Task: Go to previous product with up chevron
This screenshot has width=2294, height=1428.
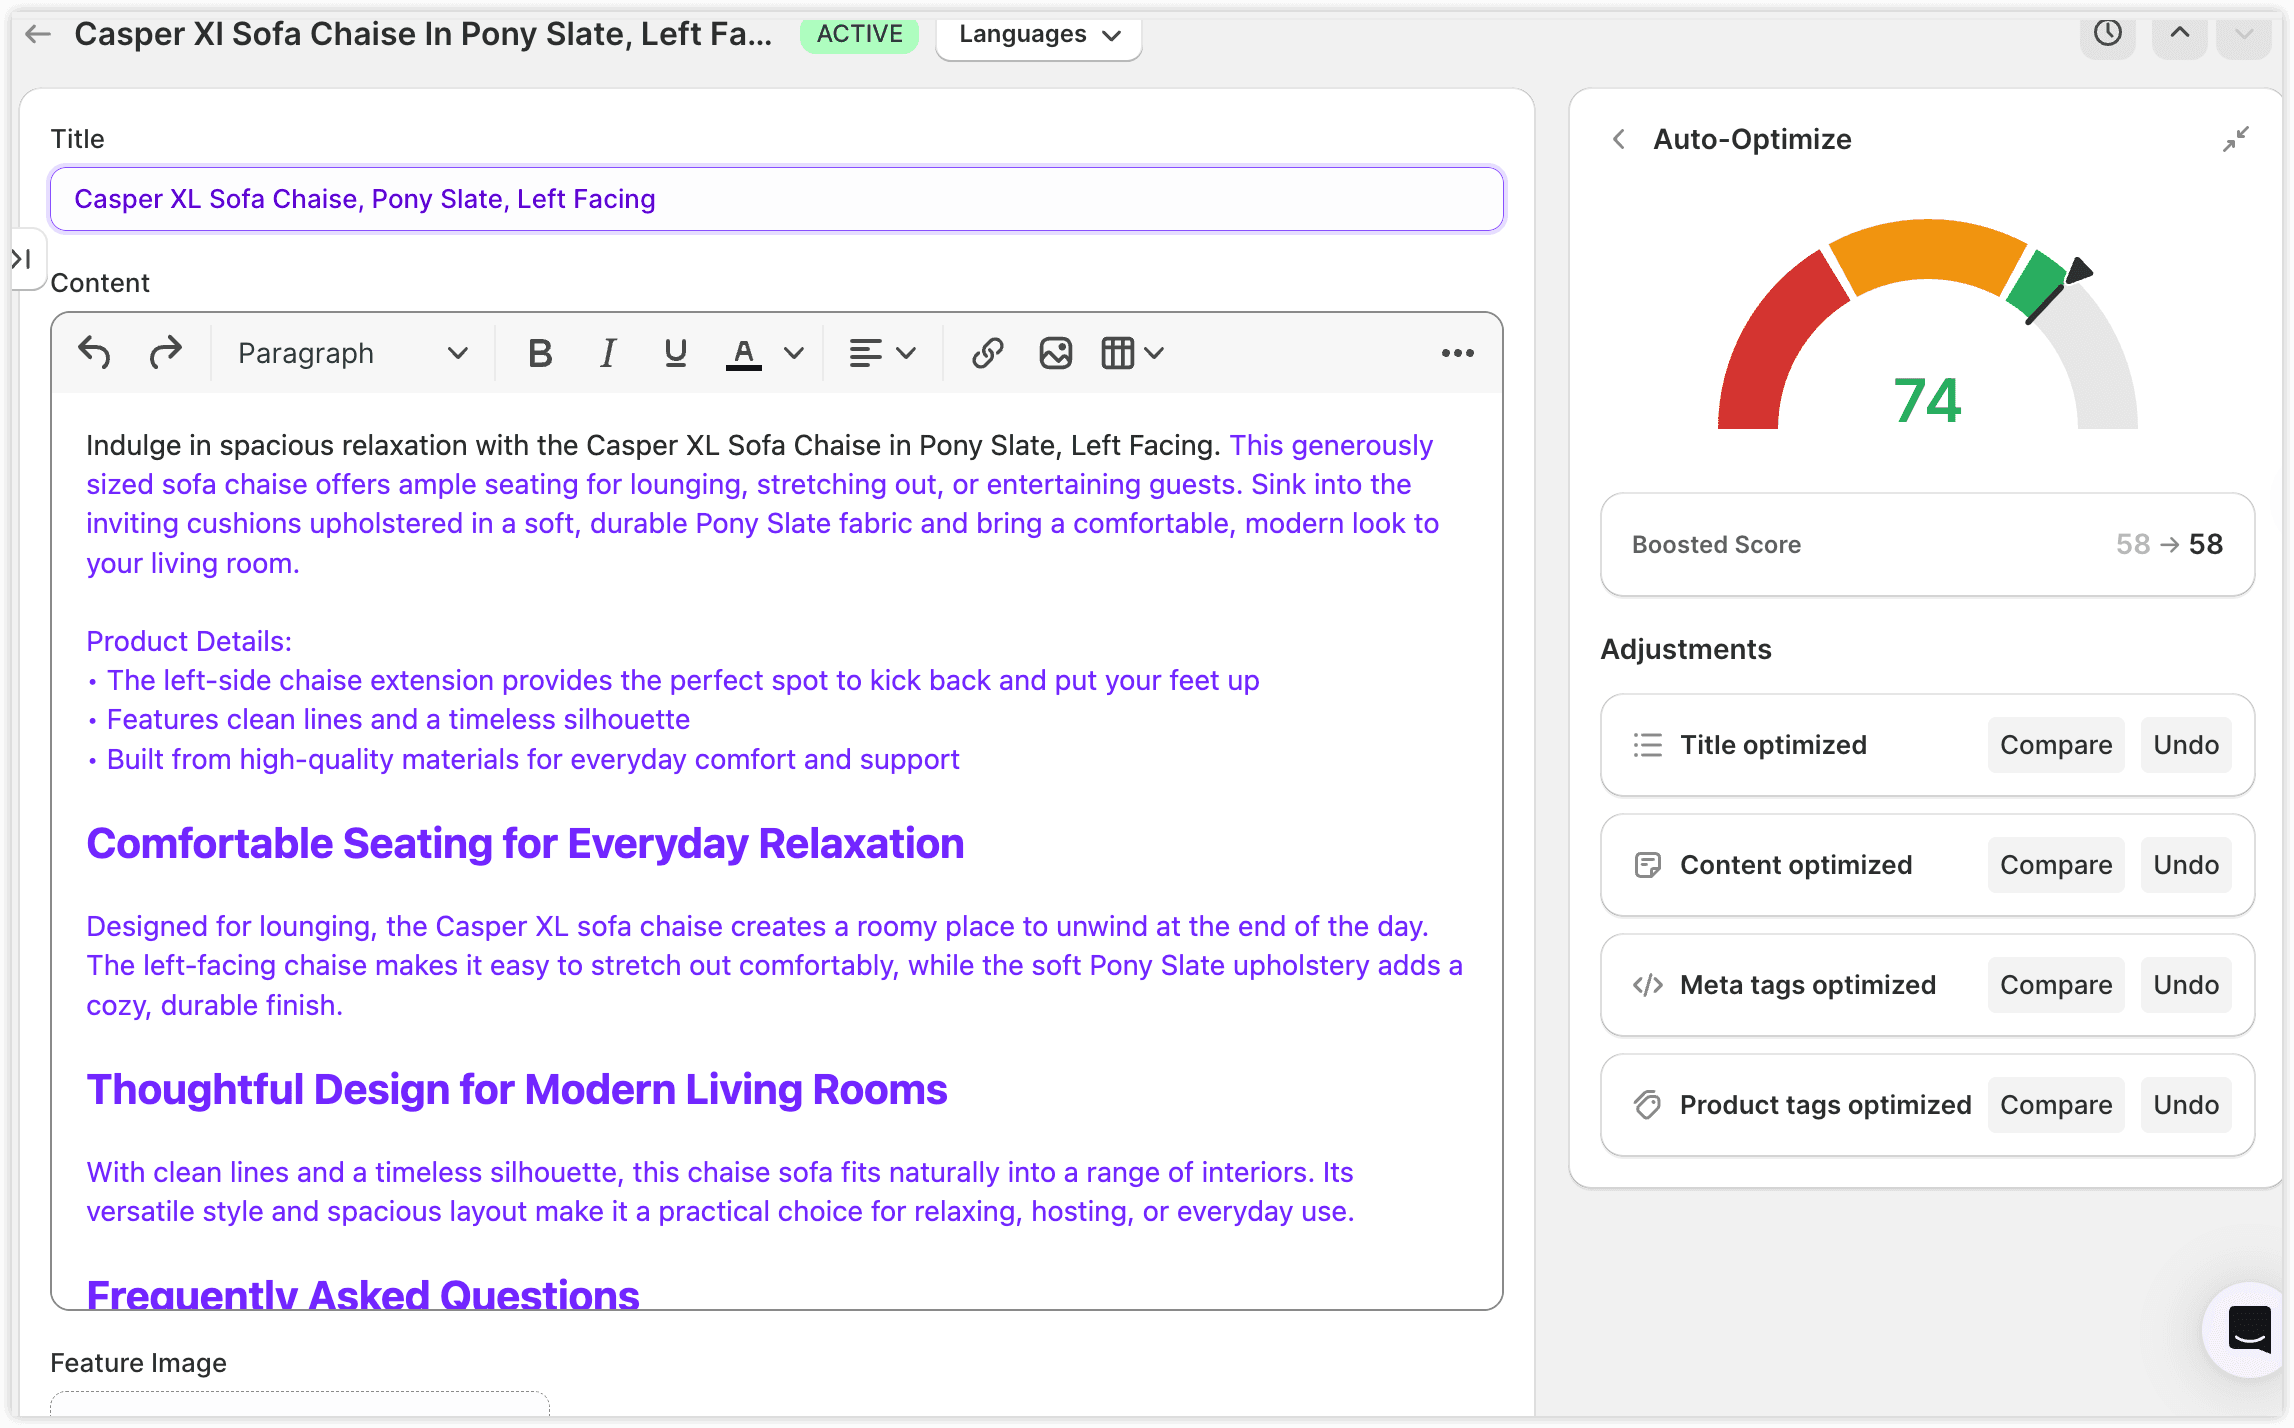Action: click(x=2180, y=34)
